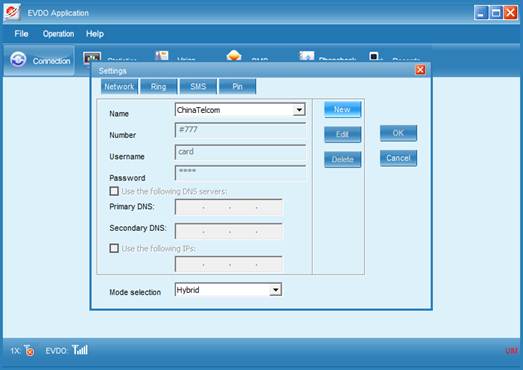The image size is (523, 370).
Task: Close the Settings dialog with the X
Action: [420, 70]
